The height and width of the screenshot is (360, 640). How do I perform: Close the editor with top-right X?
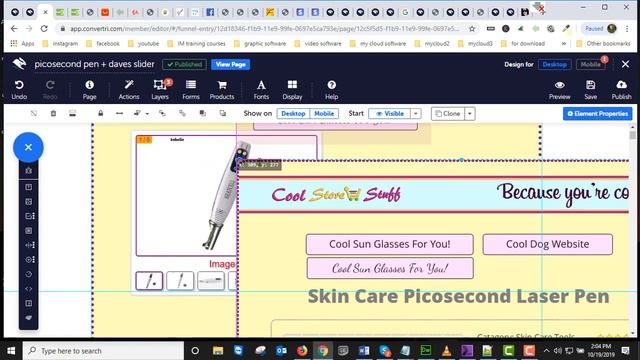point(625,64)
